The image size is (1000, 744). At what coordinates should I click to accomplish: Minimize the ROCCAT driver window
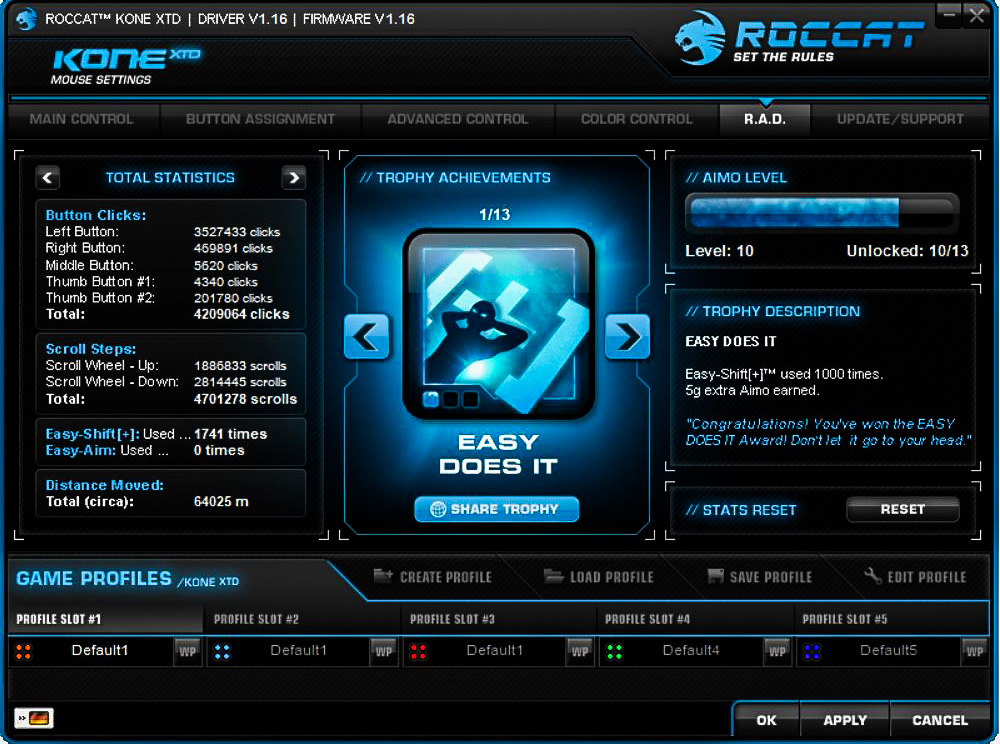click(x=950, y=15)
